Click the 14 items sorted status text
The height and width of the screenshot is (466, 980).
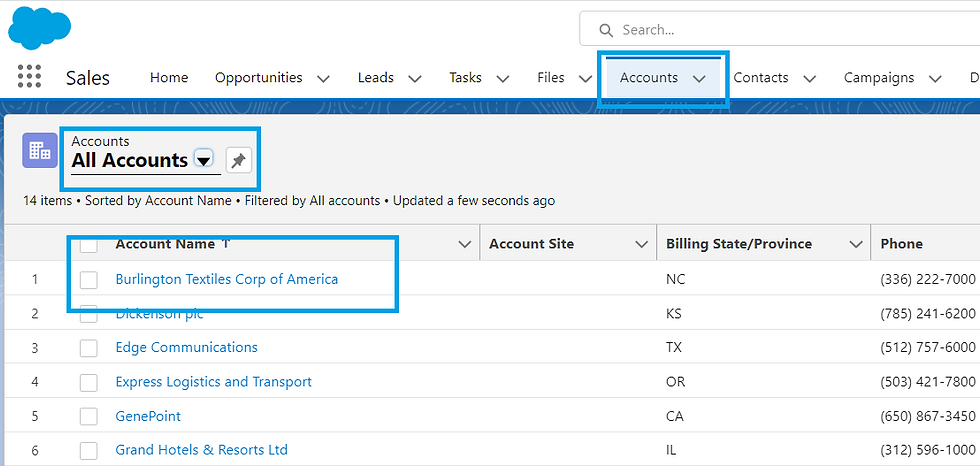[289, 201]
